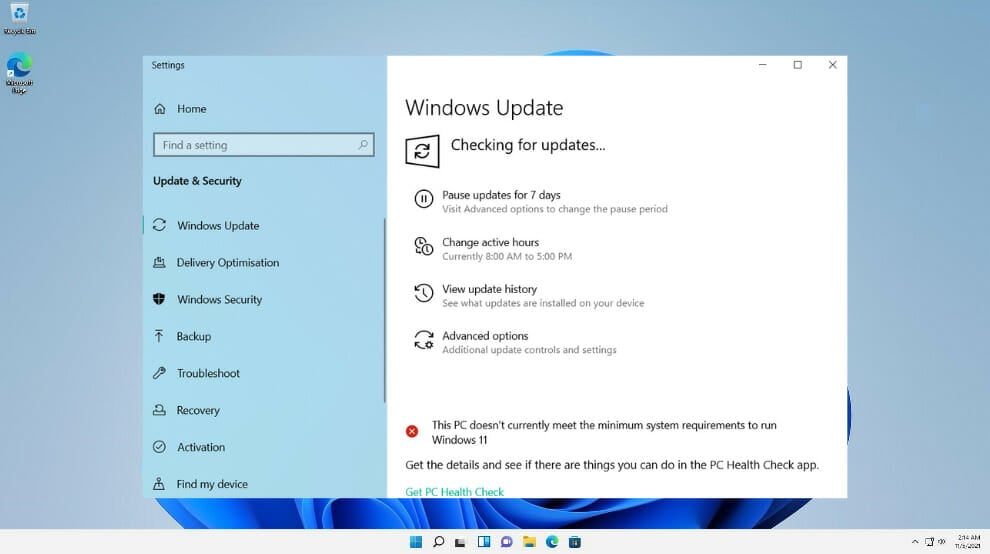Minimize the Settings window

(763, 65)
